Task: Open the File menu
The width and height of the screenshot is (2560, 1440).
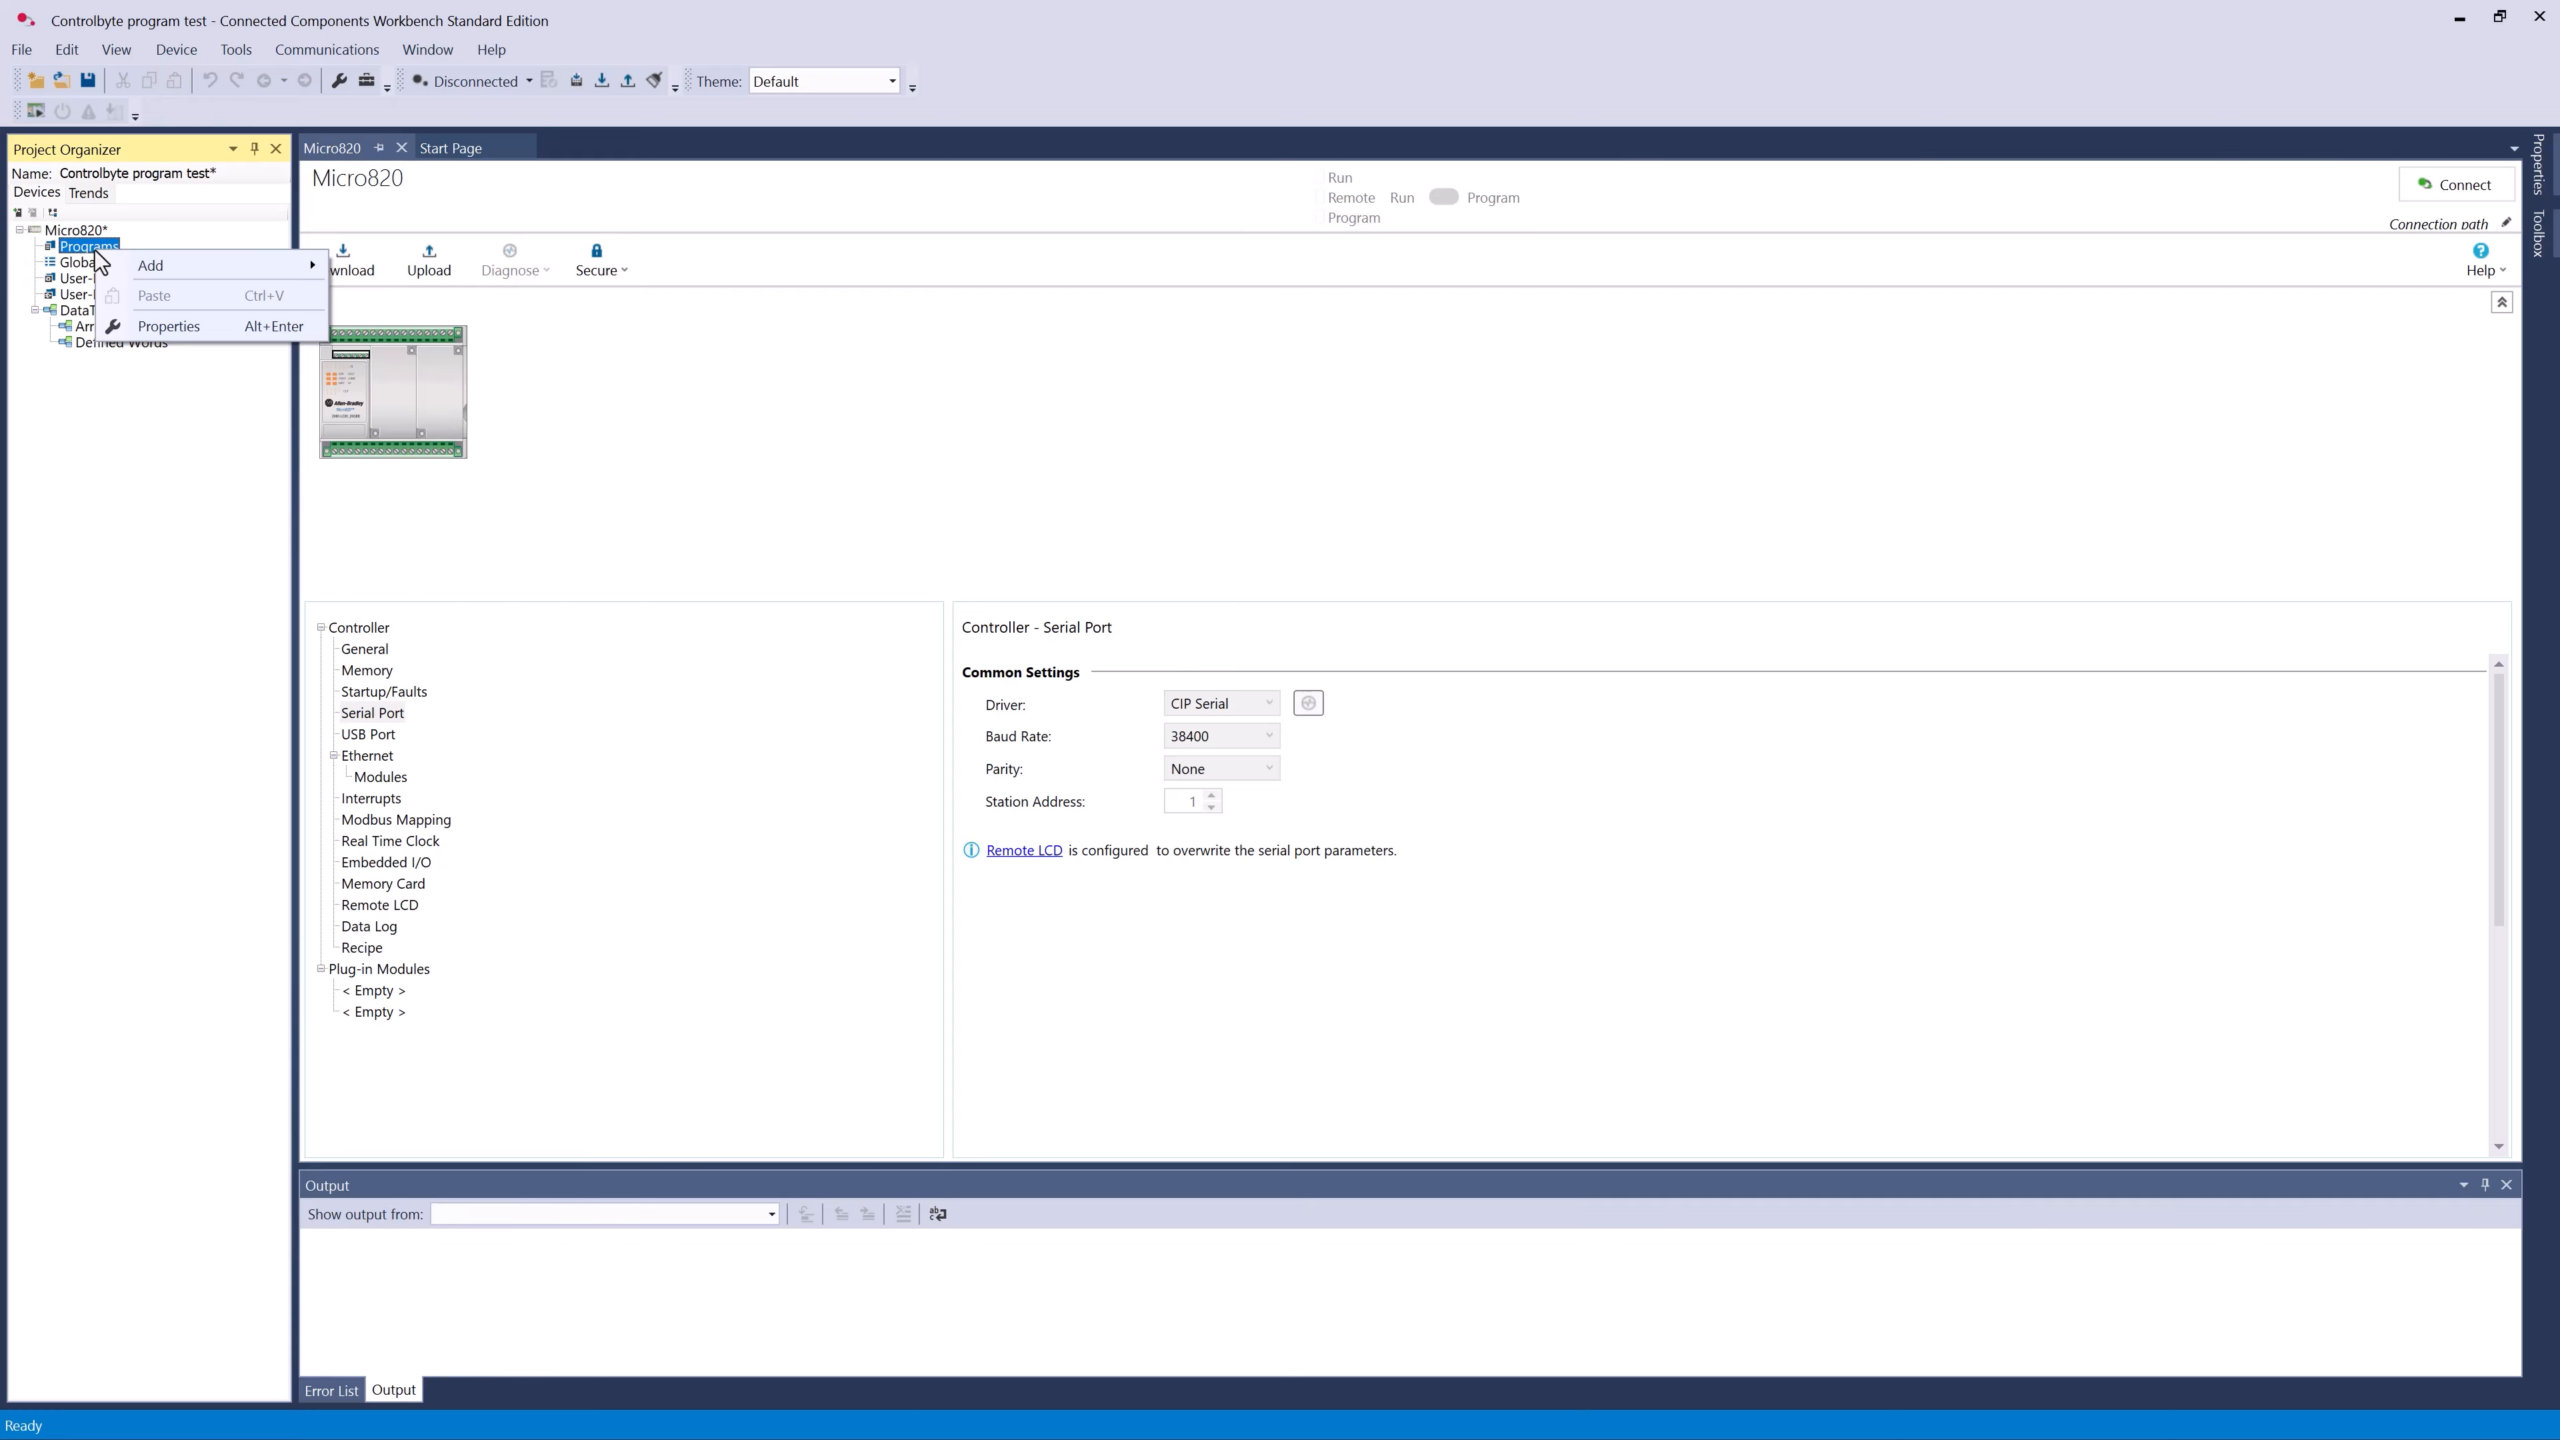Action: click(22, 49)
